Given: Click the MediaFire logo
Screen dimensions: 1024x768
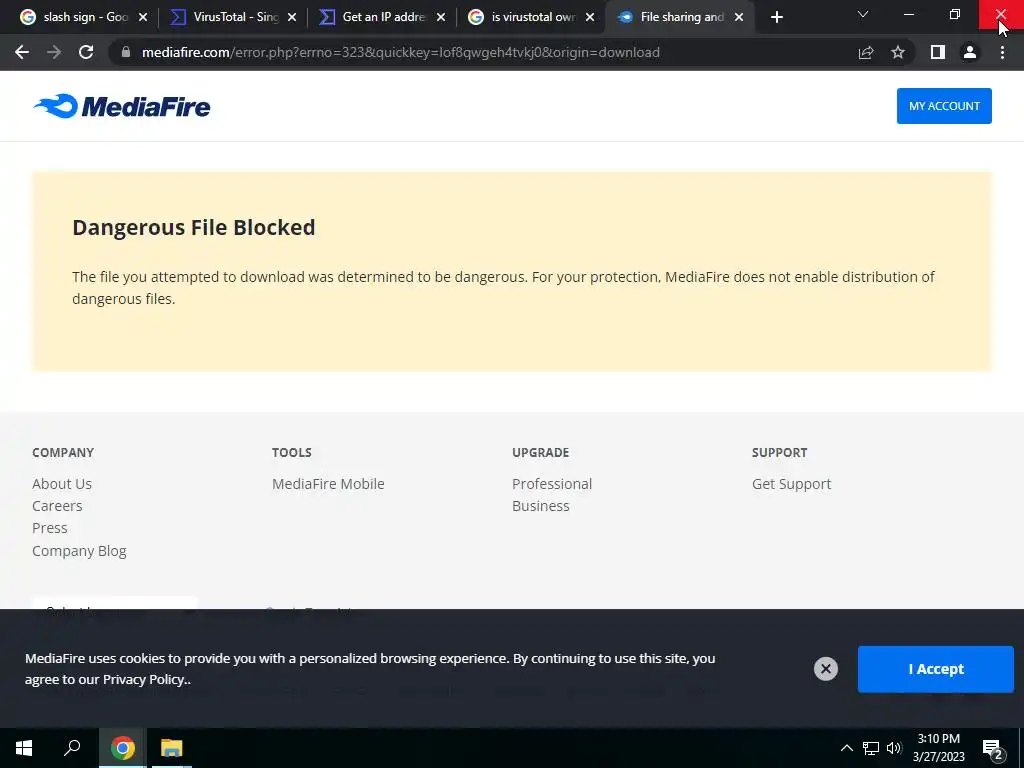Looking at the screenshot, I should (x=121, y=106).
